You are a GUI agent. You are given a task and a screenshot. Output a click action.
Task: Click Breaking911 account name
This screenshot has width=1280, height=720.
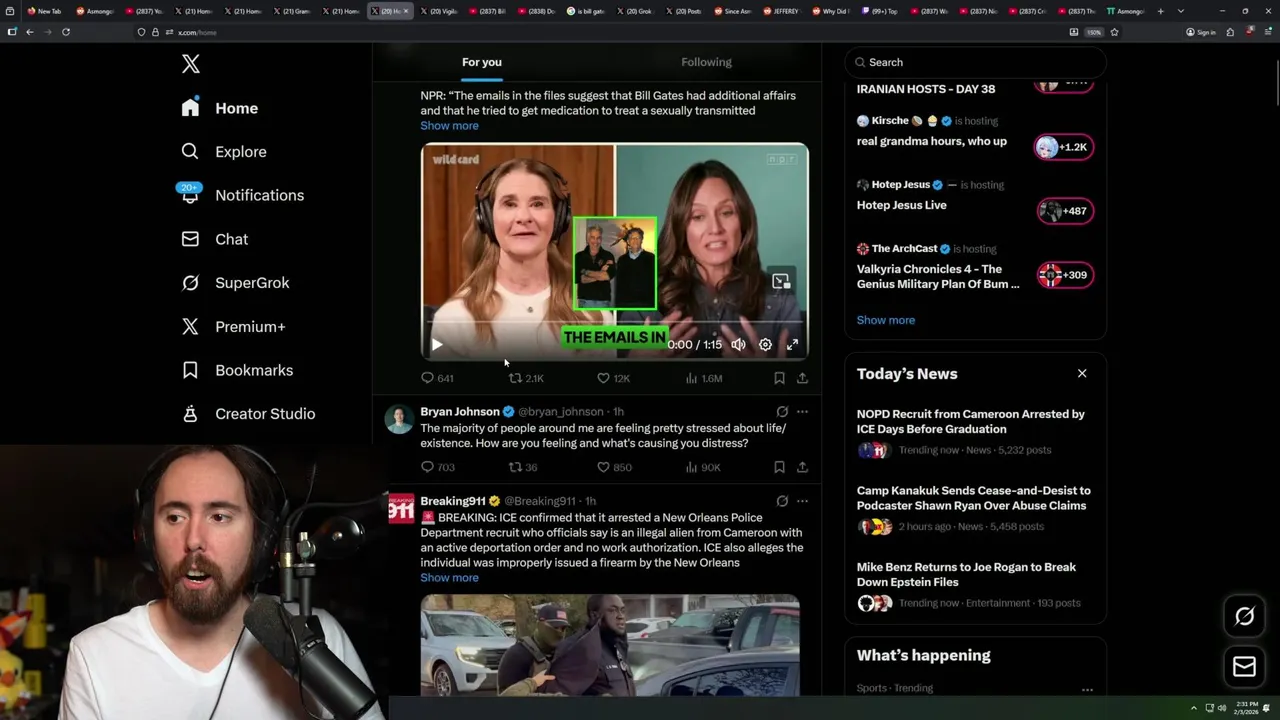(x=453, y=501)
